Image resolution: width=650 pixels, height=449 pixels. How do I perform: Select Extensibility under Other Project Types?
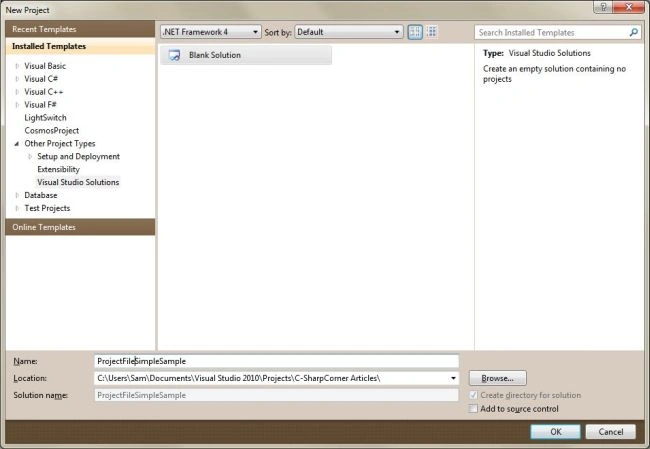(58, 169)
